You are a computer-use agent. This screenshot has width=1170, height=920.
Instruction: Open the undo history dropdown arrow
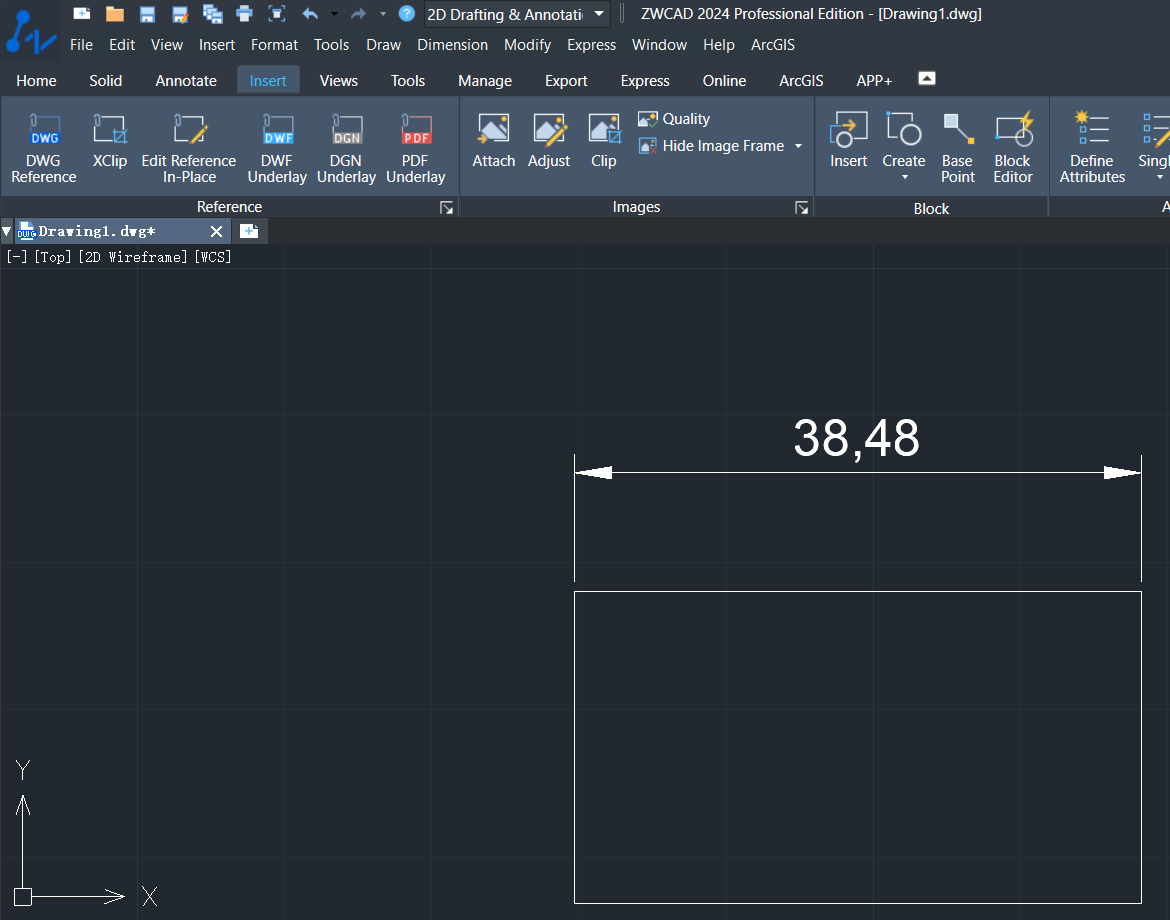334,13
